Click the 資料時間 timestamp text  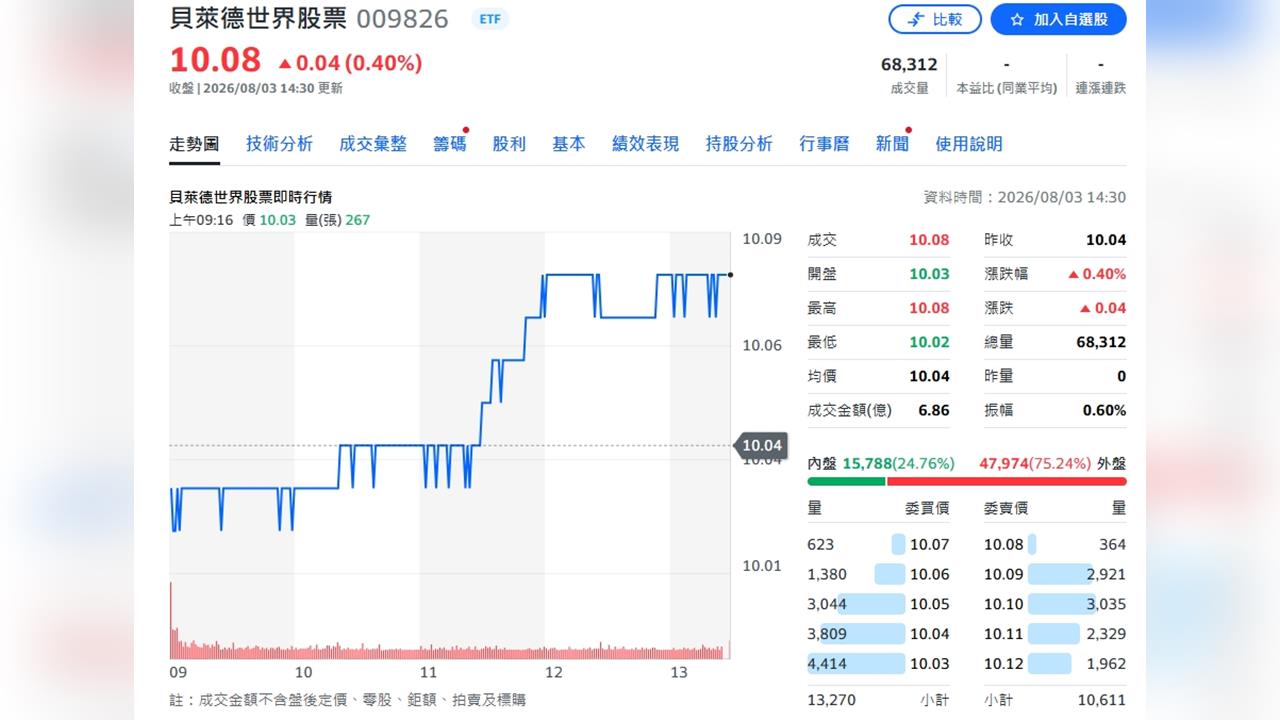1024,197
